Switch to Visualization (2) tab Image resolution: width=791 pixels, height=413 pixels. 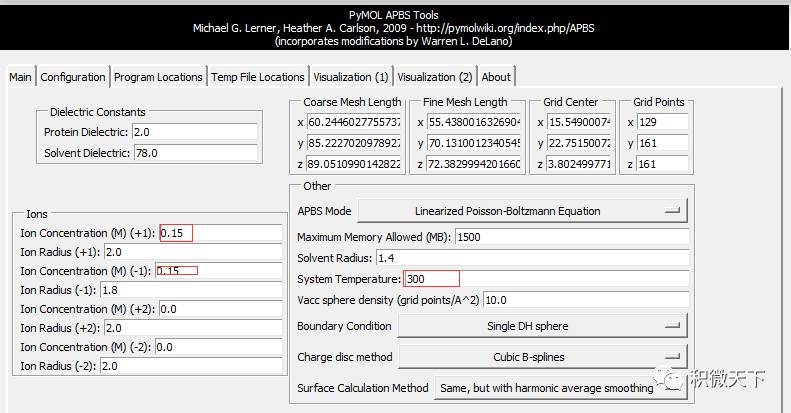click(435, 77)
